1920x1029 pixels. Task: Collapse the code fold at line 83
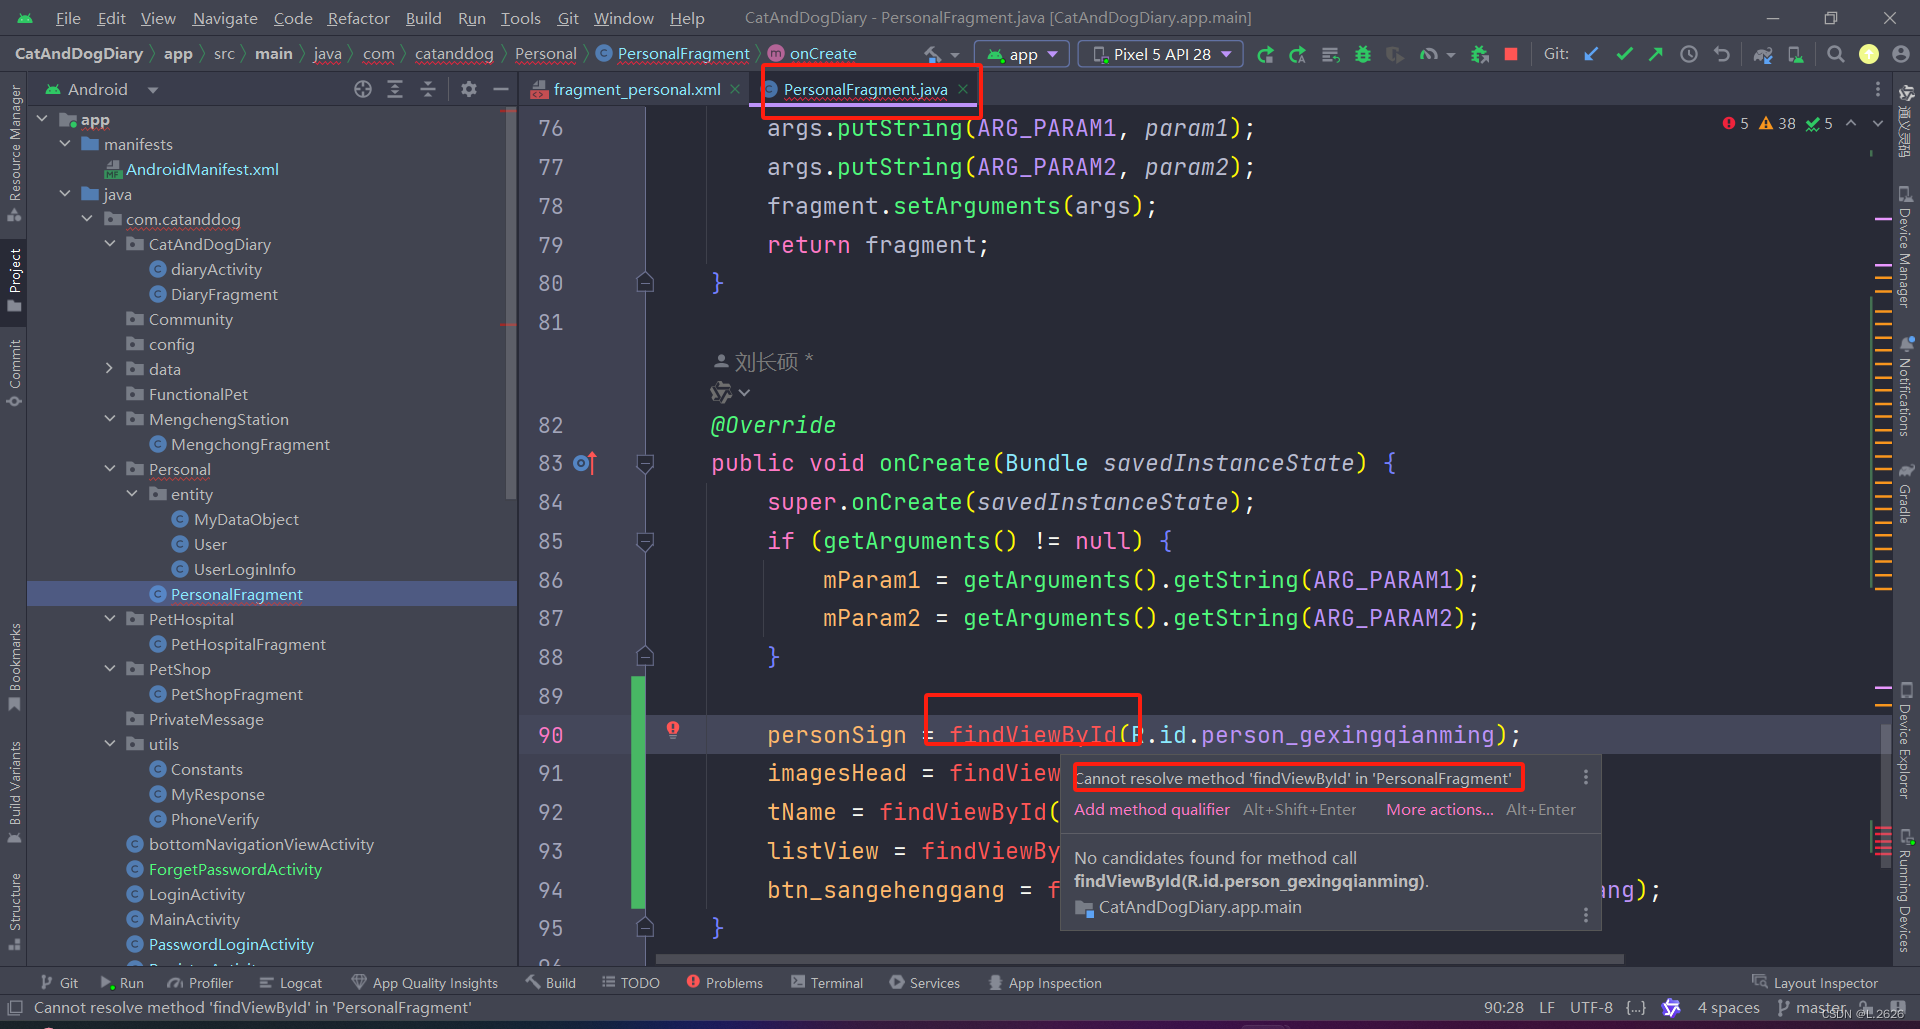point(644,463)
